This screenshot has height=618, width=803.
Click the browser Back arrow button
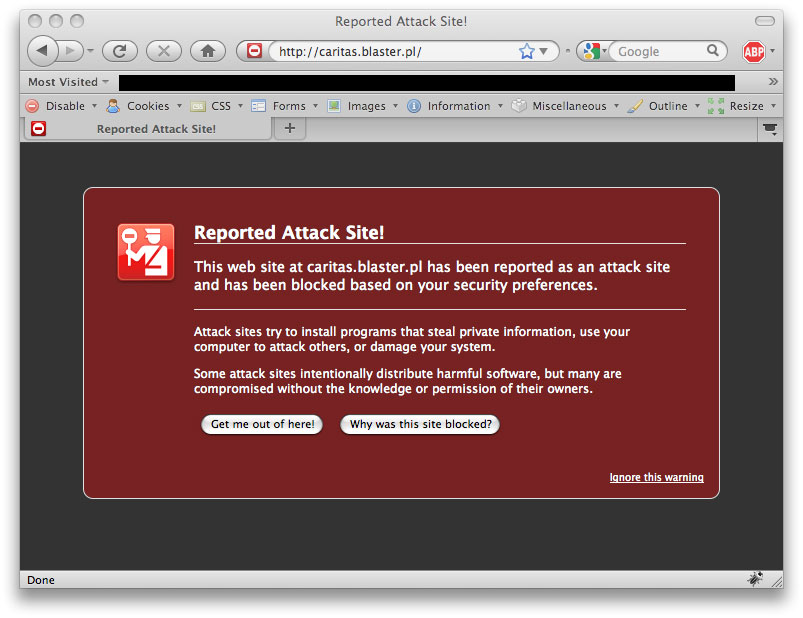coord(43,51)
